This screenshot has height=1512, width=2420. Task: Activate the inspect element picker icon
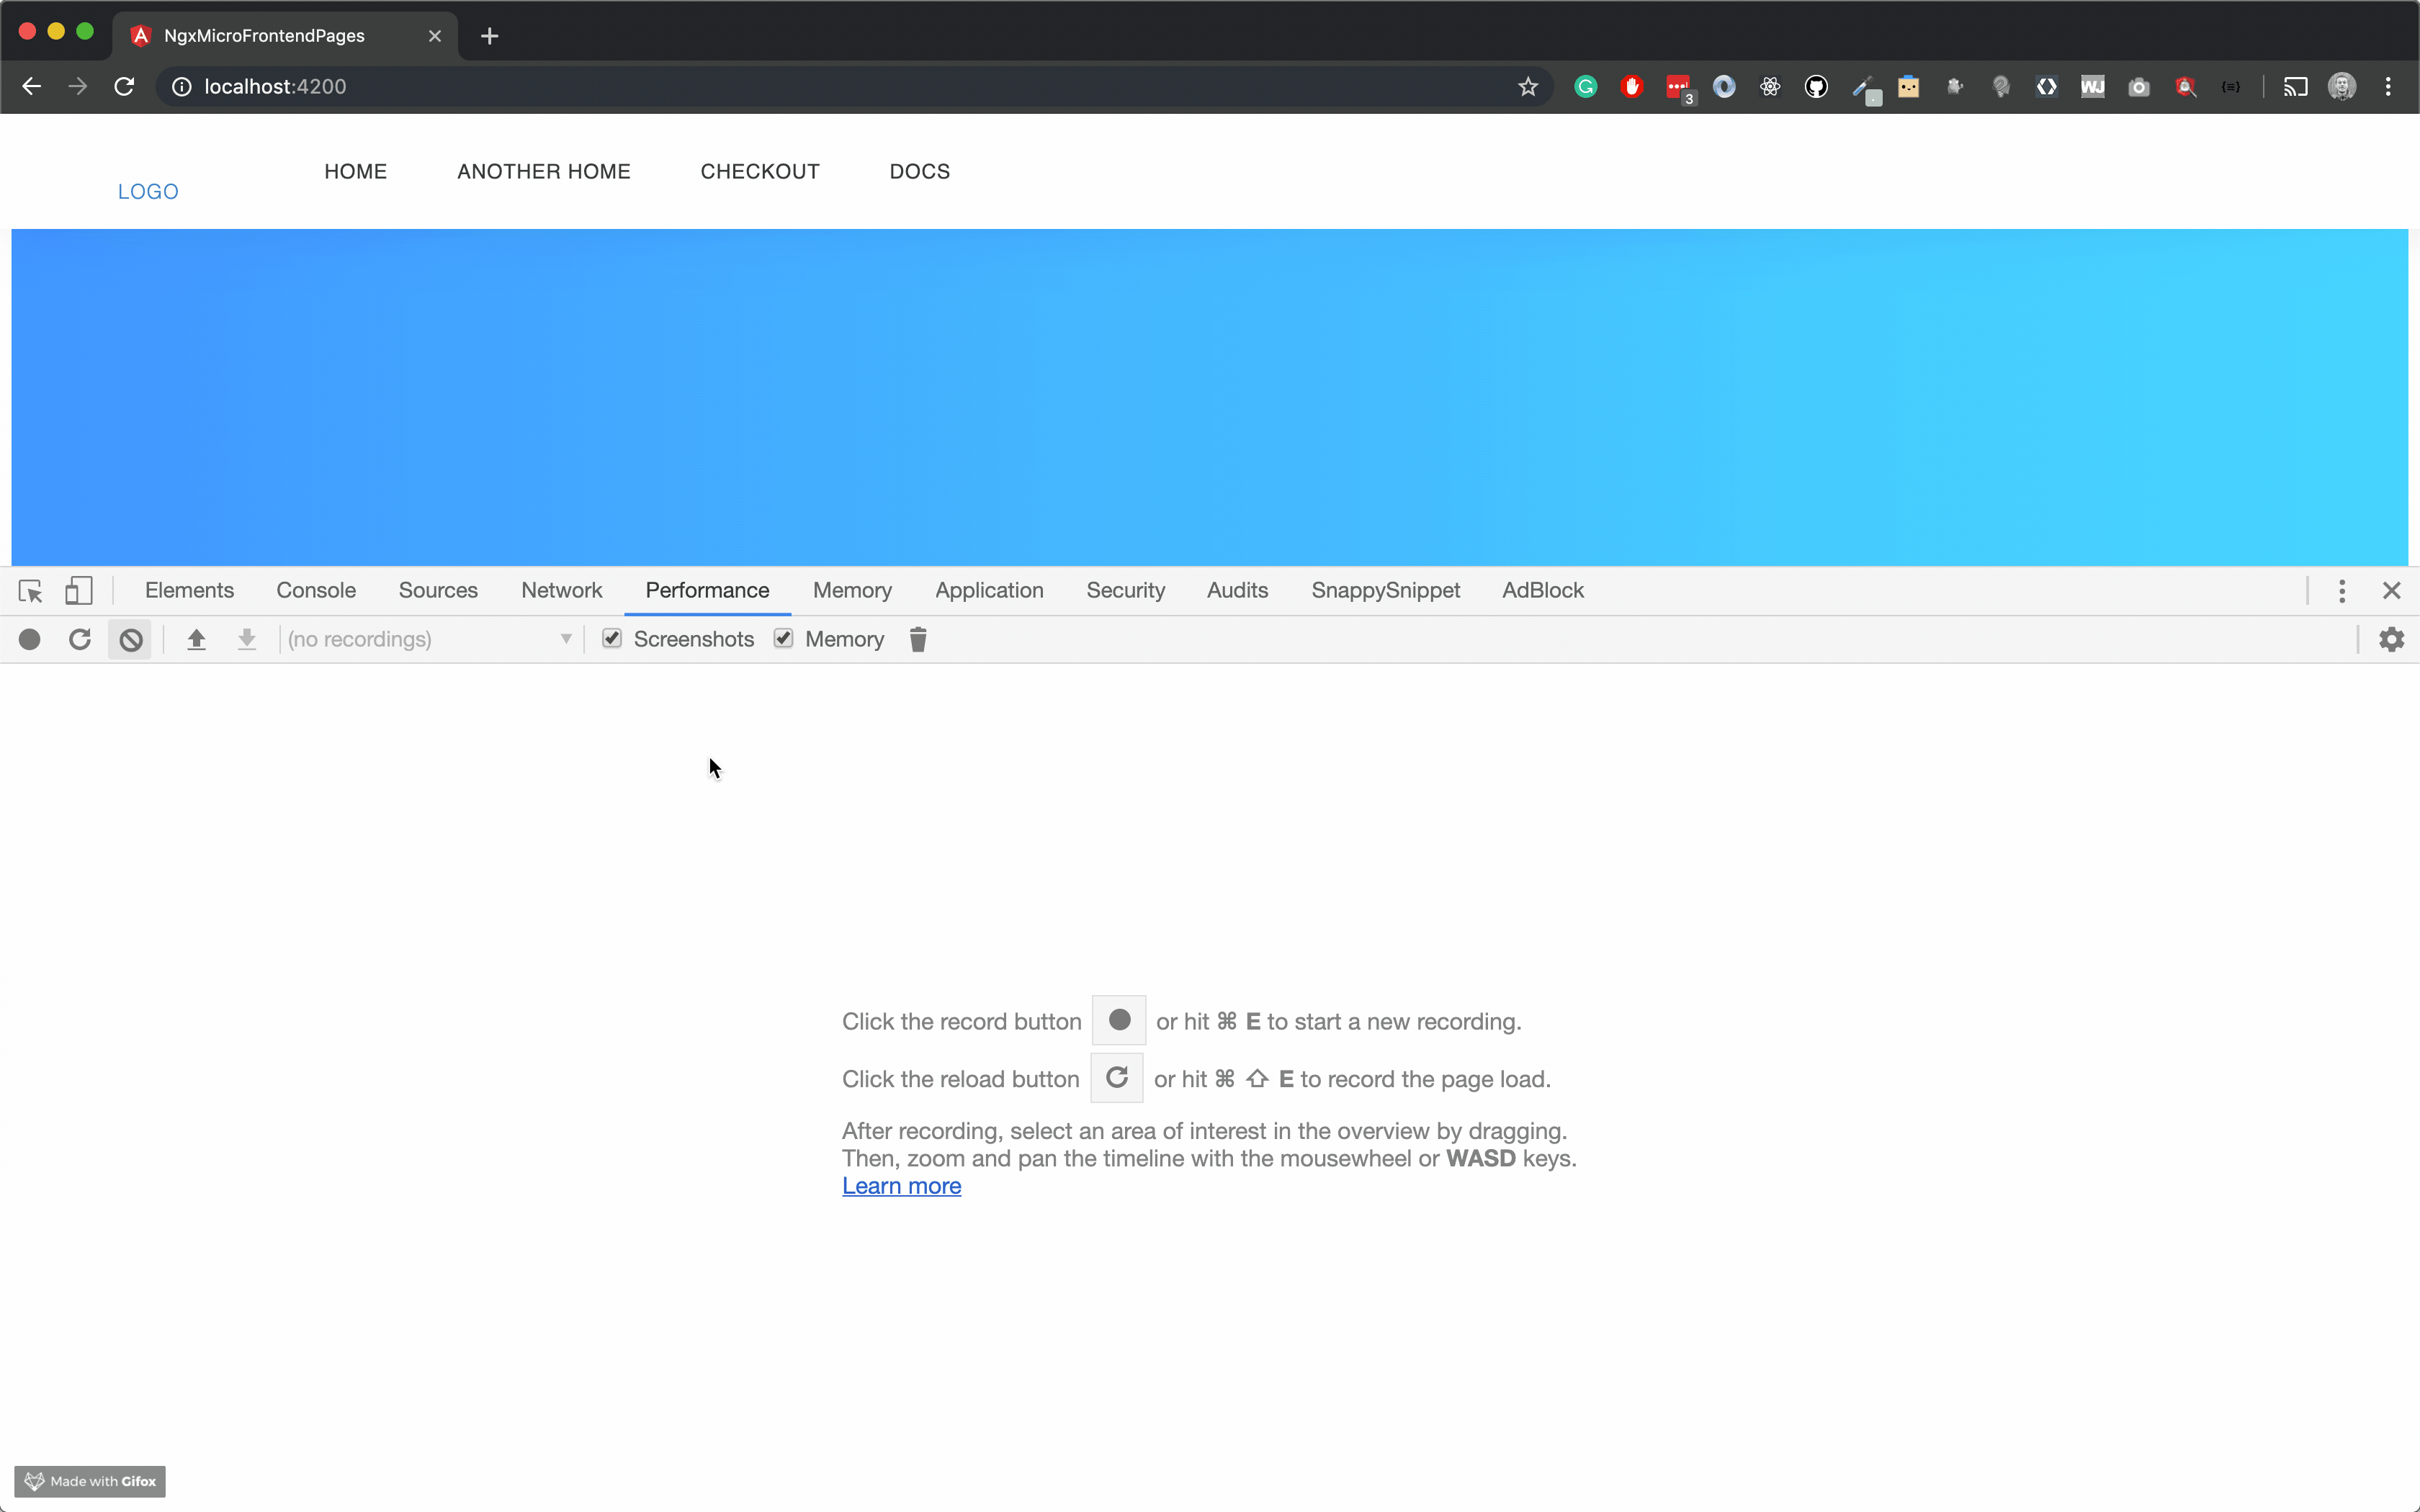pos(30,591)
